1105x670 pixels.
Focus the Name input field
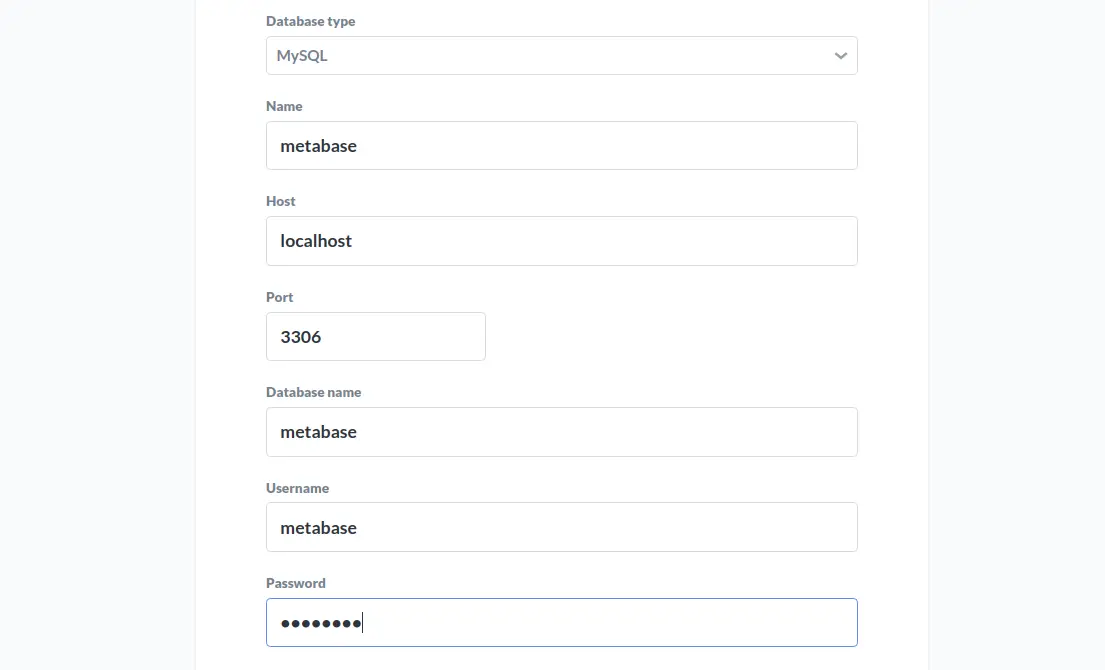coord(562,146)
